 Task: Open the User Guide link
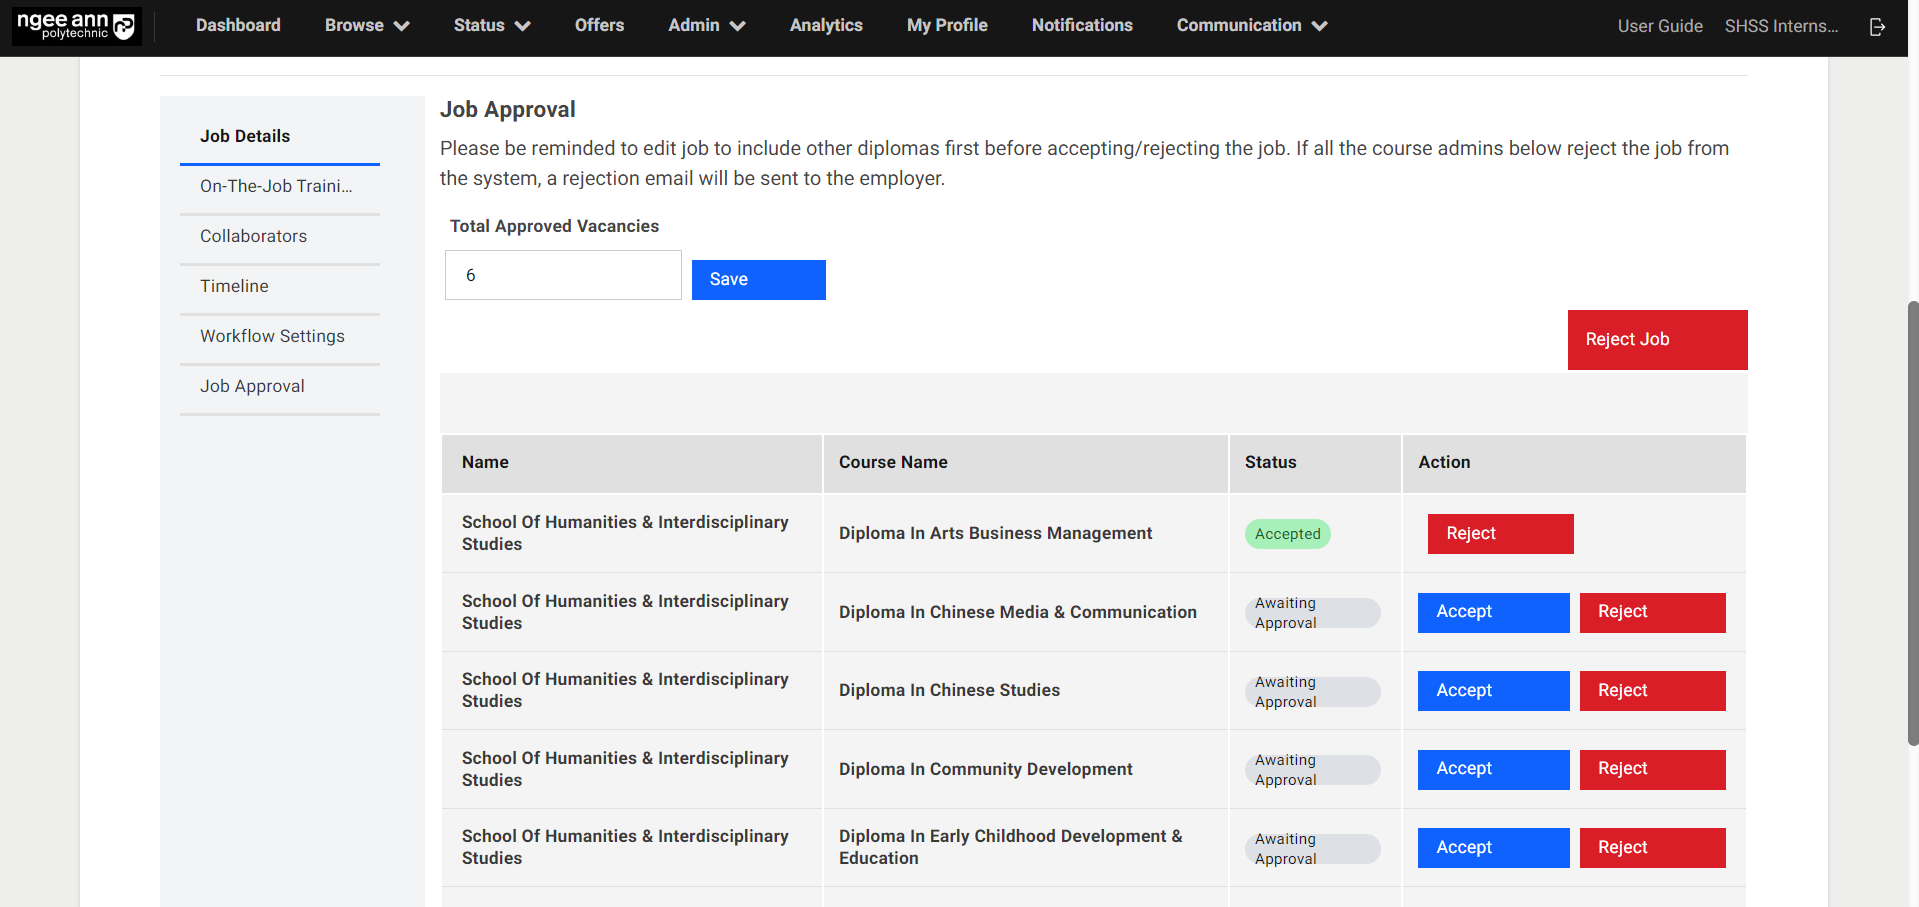click(x=1659, y=27)
